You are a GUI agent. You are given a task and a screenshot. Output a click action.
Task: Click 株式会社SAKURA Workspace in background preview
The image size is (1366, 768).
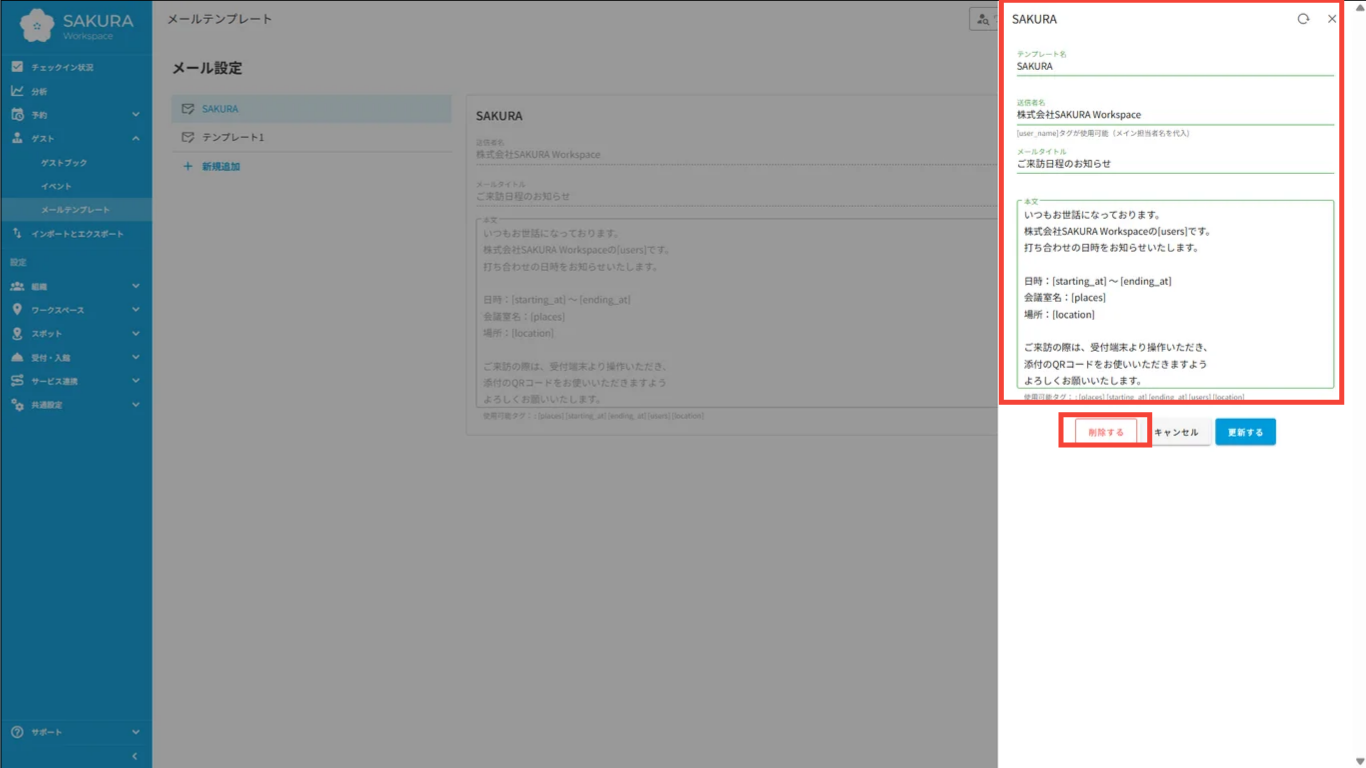[538, 155]
